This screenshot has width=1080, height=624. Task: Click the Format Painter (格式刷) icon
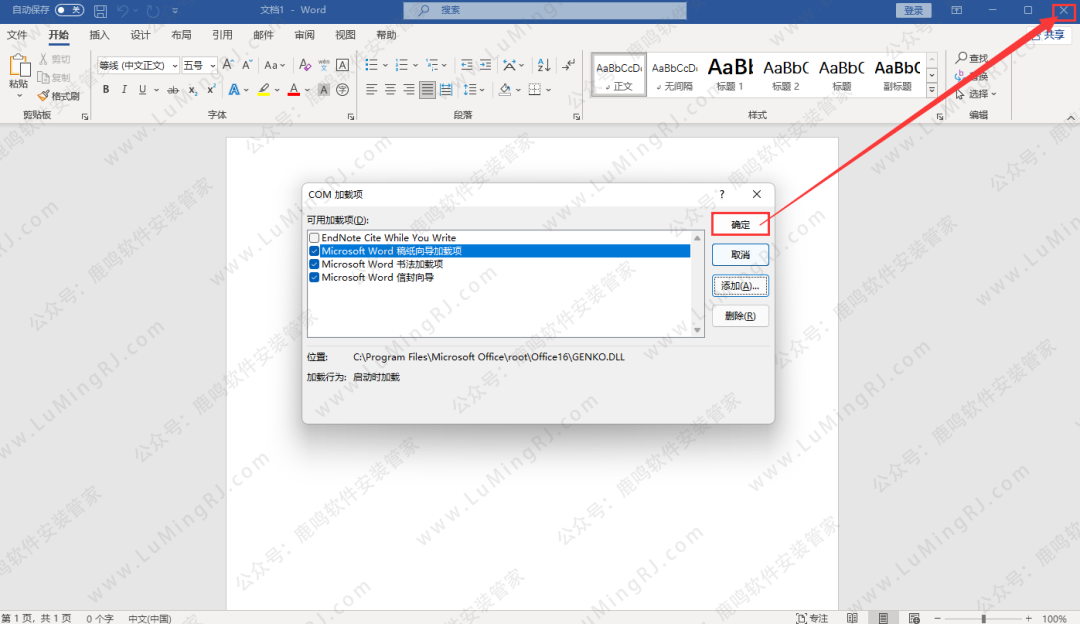tap(58, 96)
